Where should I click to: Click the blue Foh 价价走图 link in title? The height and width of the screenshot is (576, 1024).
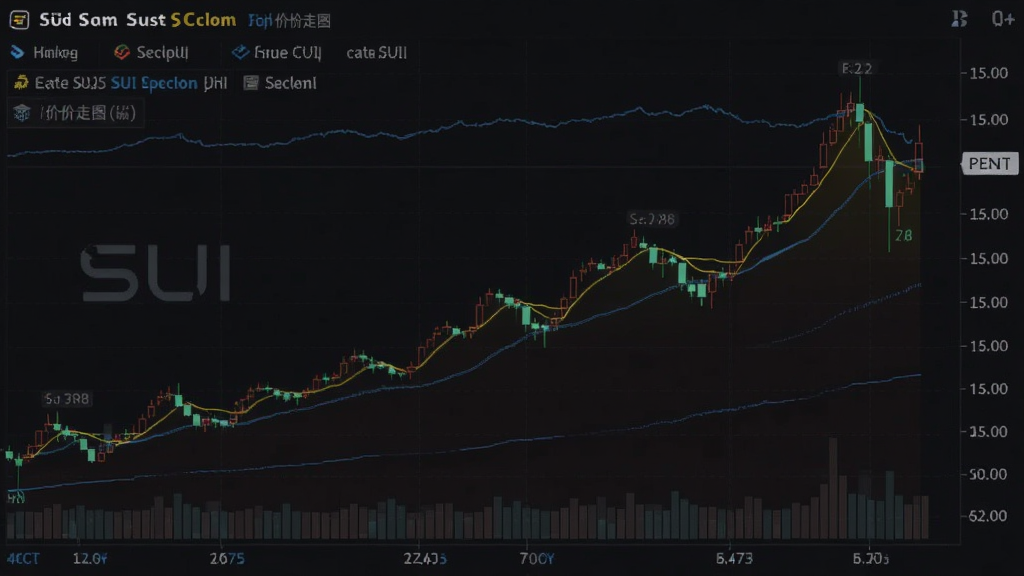[289, 21]
